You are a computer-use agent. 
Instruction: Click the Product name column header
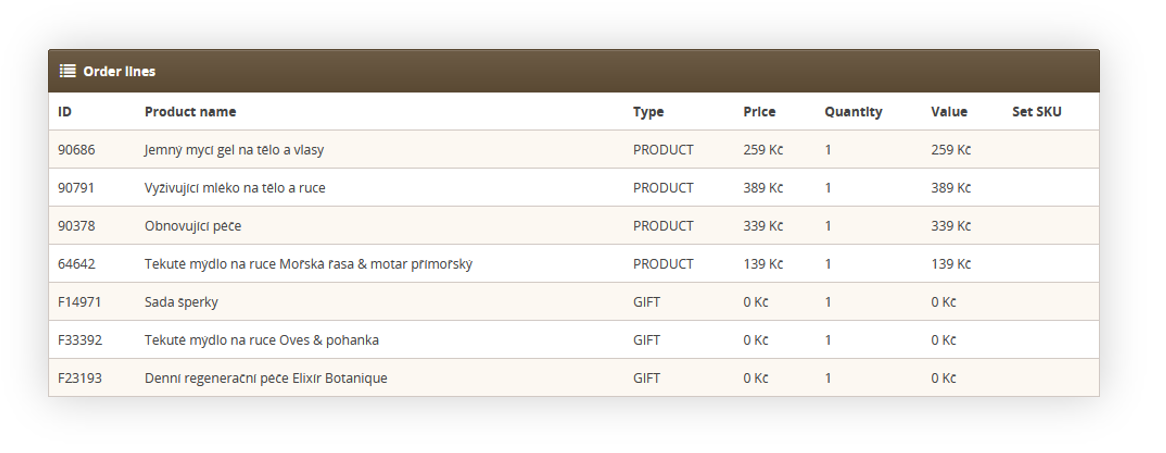point(190,112)
